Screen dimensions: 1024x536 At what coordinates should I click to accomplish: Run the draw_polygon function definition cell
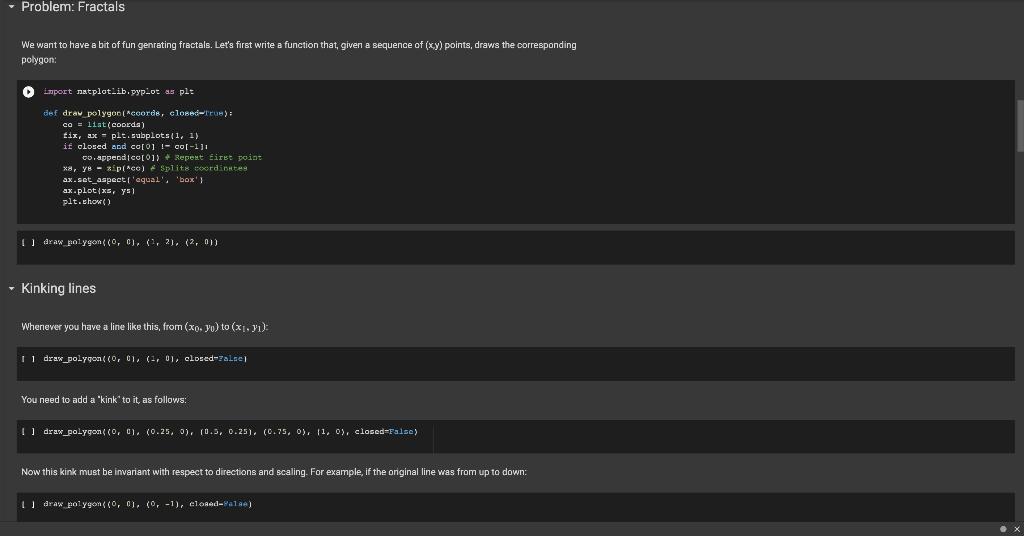click(28, 92)
